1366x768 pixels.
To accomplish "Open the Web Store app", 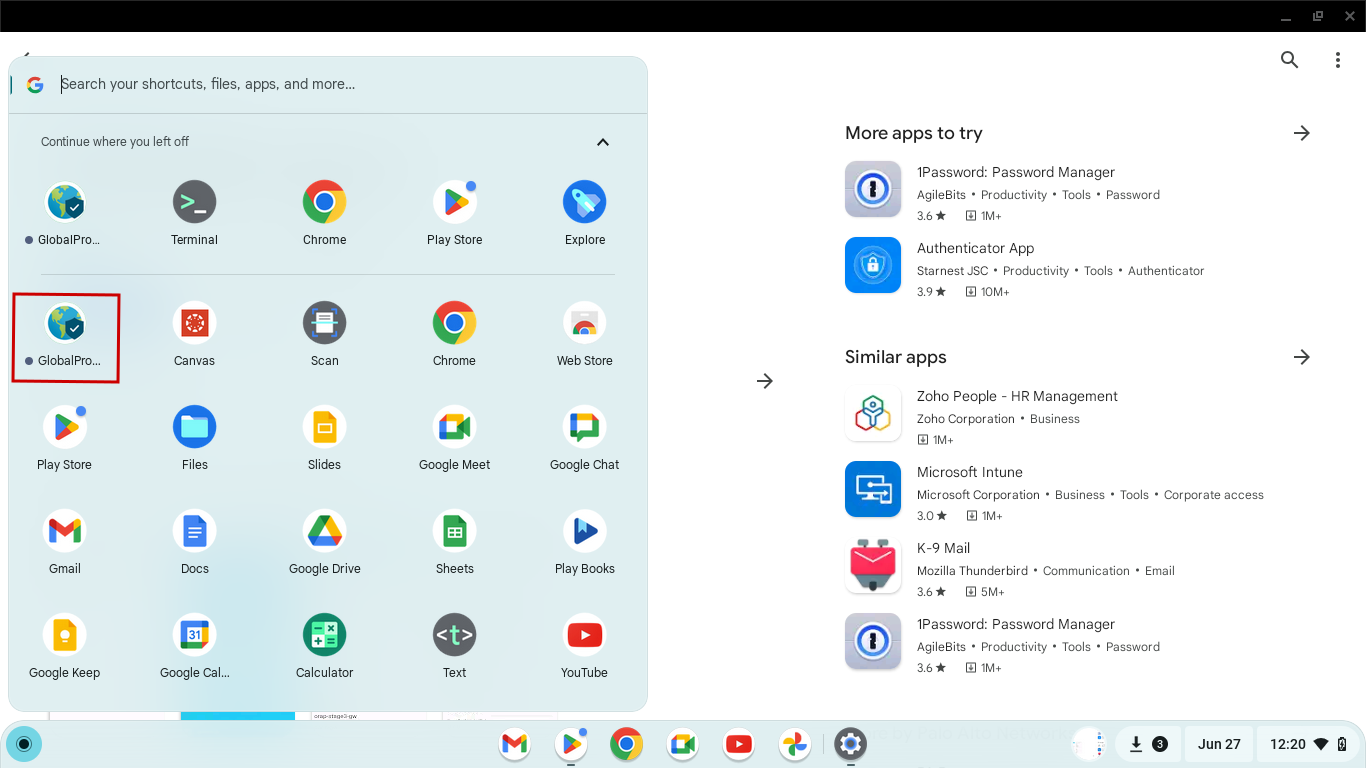I will [585, 335].
